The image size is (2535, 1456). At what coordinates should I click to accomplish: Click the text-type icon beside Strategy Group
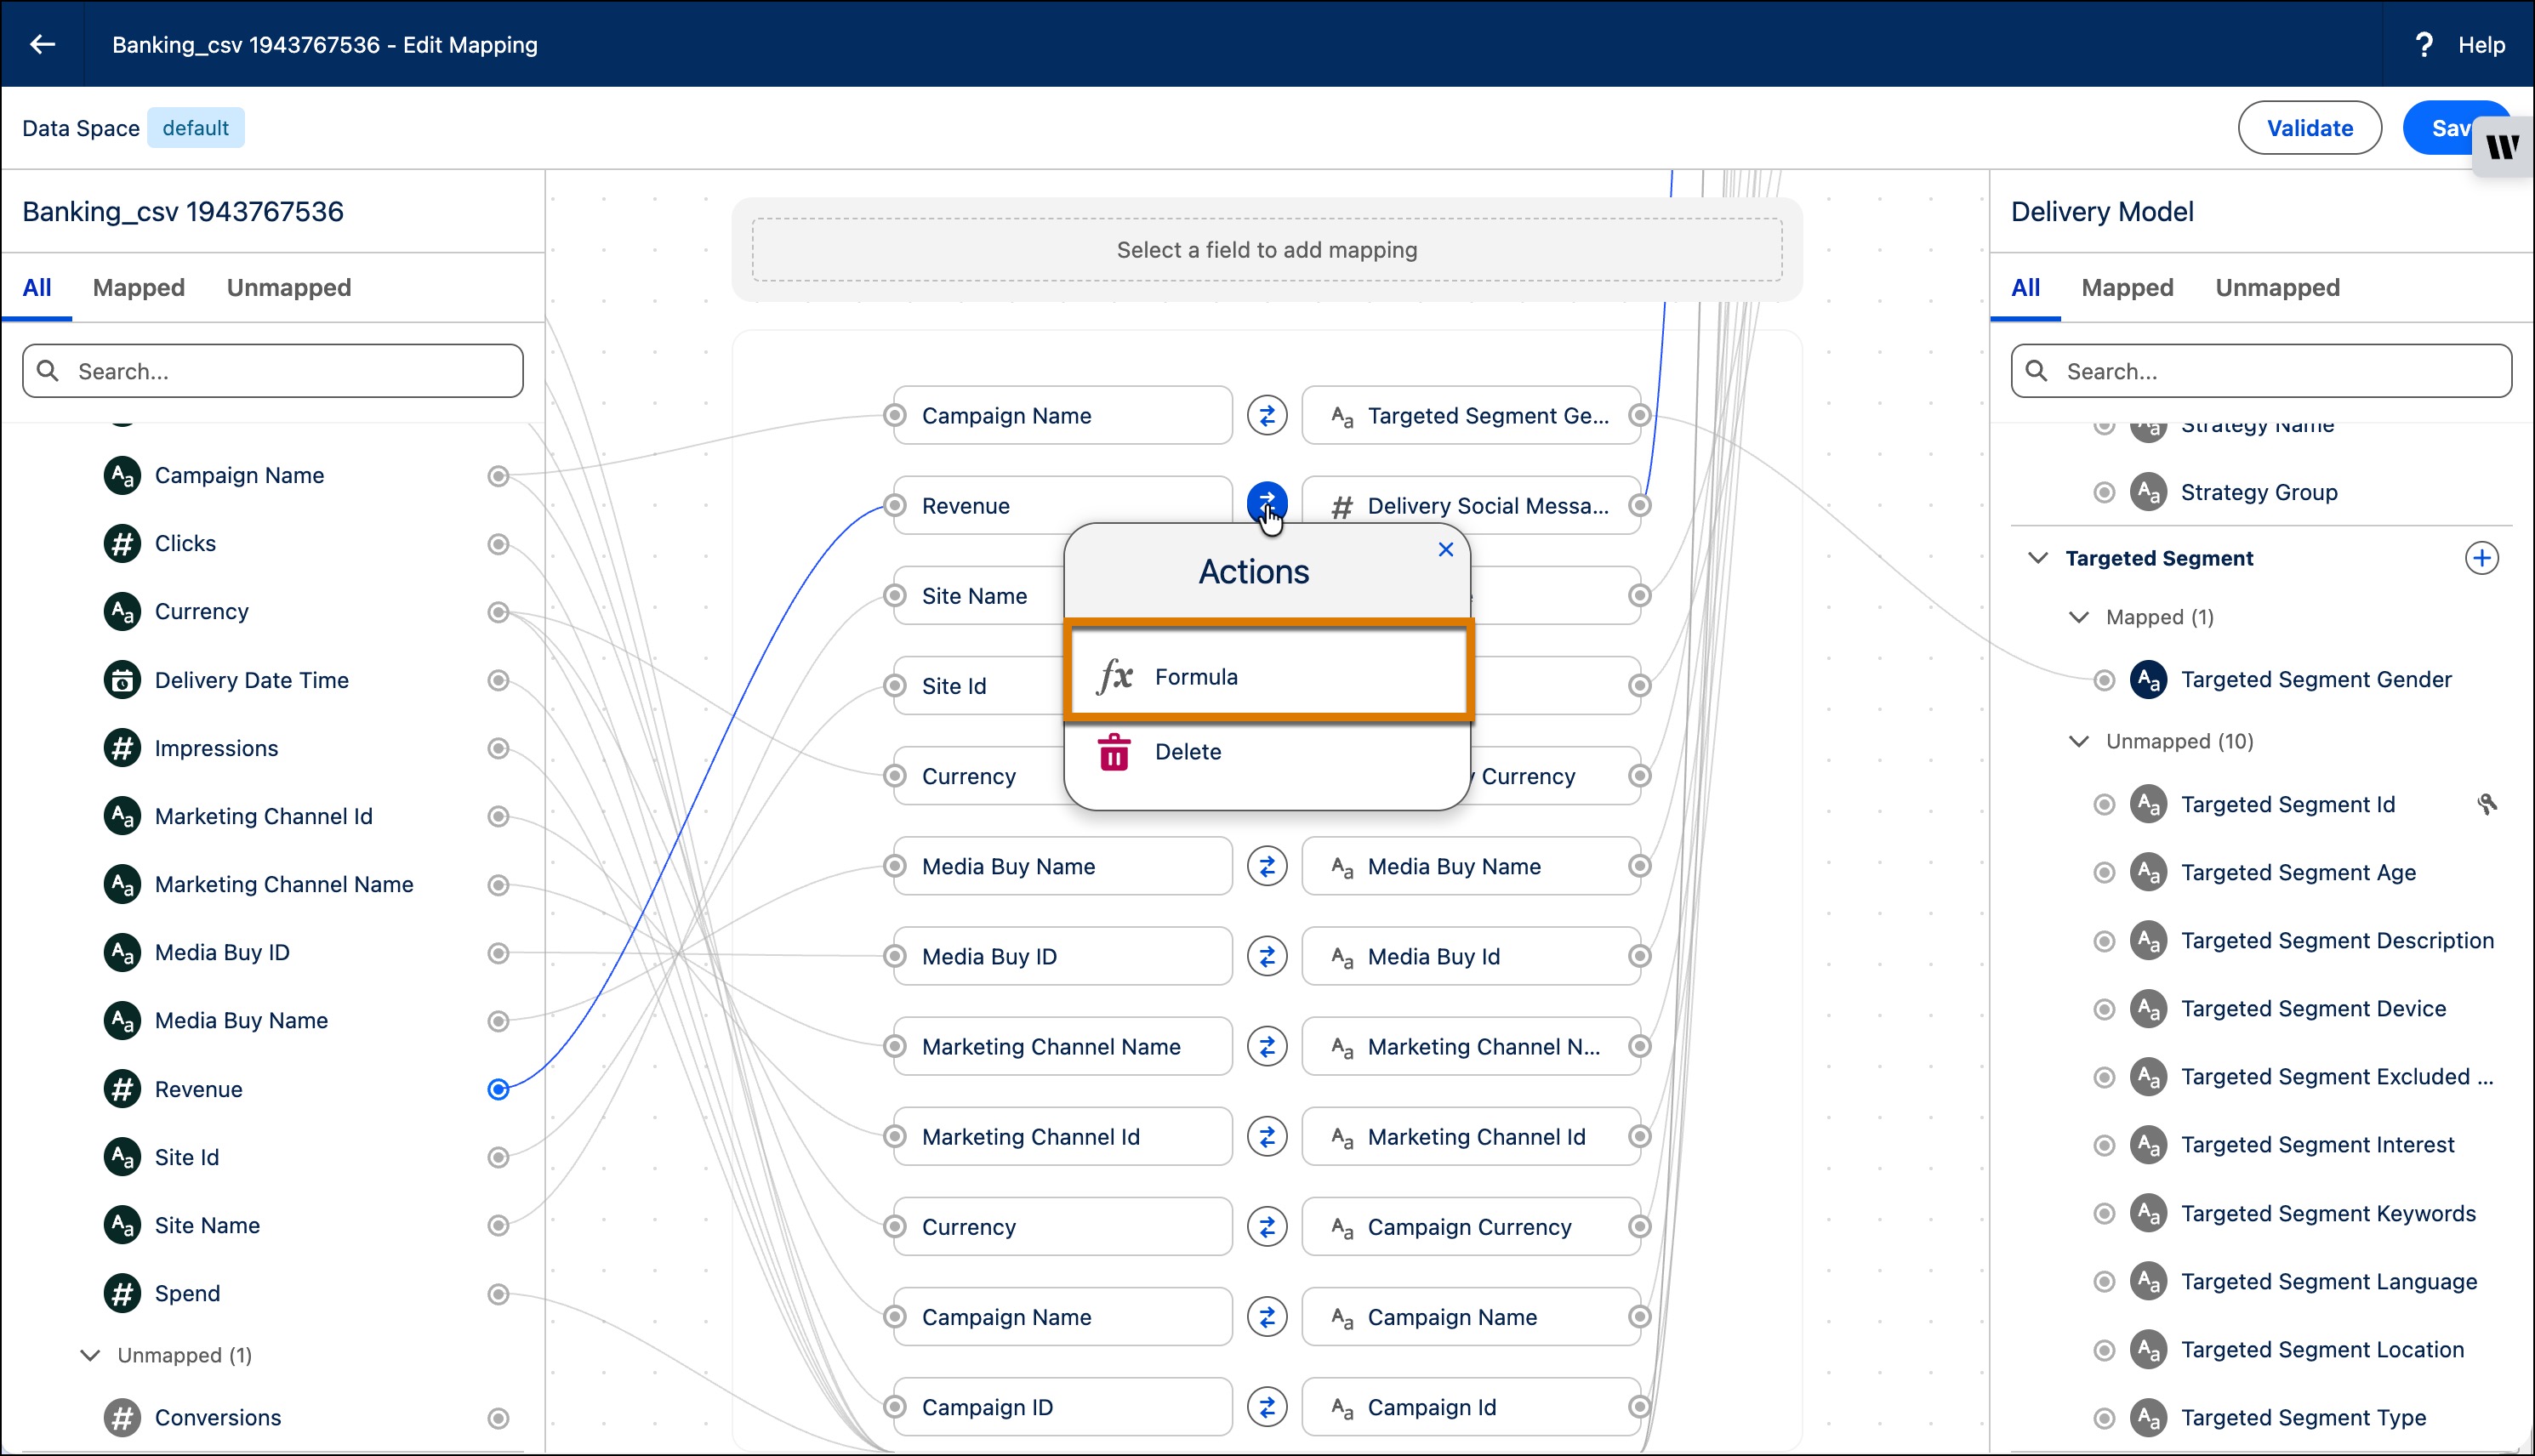(x=2148, y=492)
